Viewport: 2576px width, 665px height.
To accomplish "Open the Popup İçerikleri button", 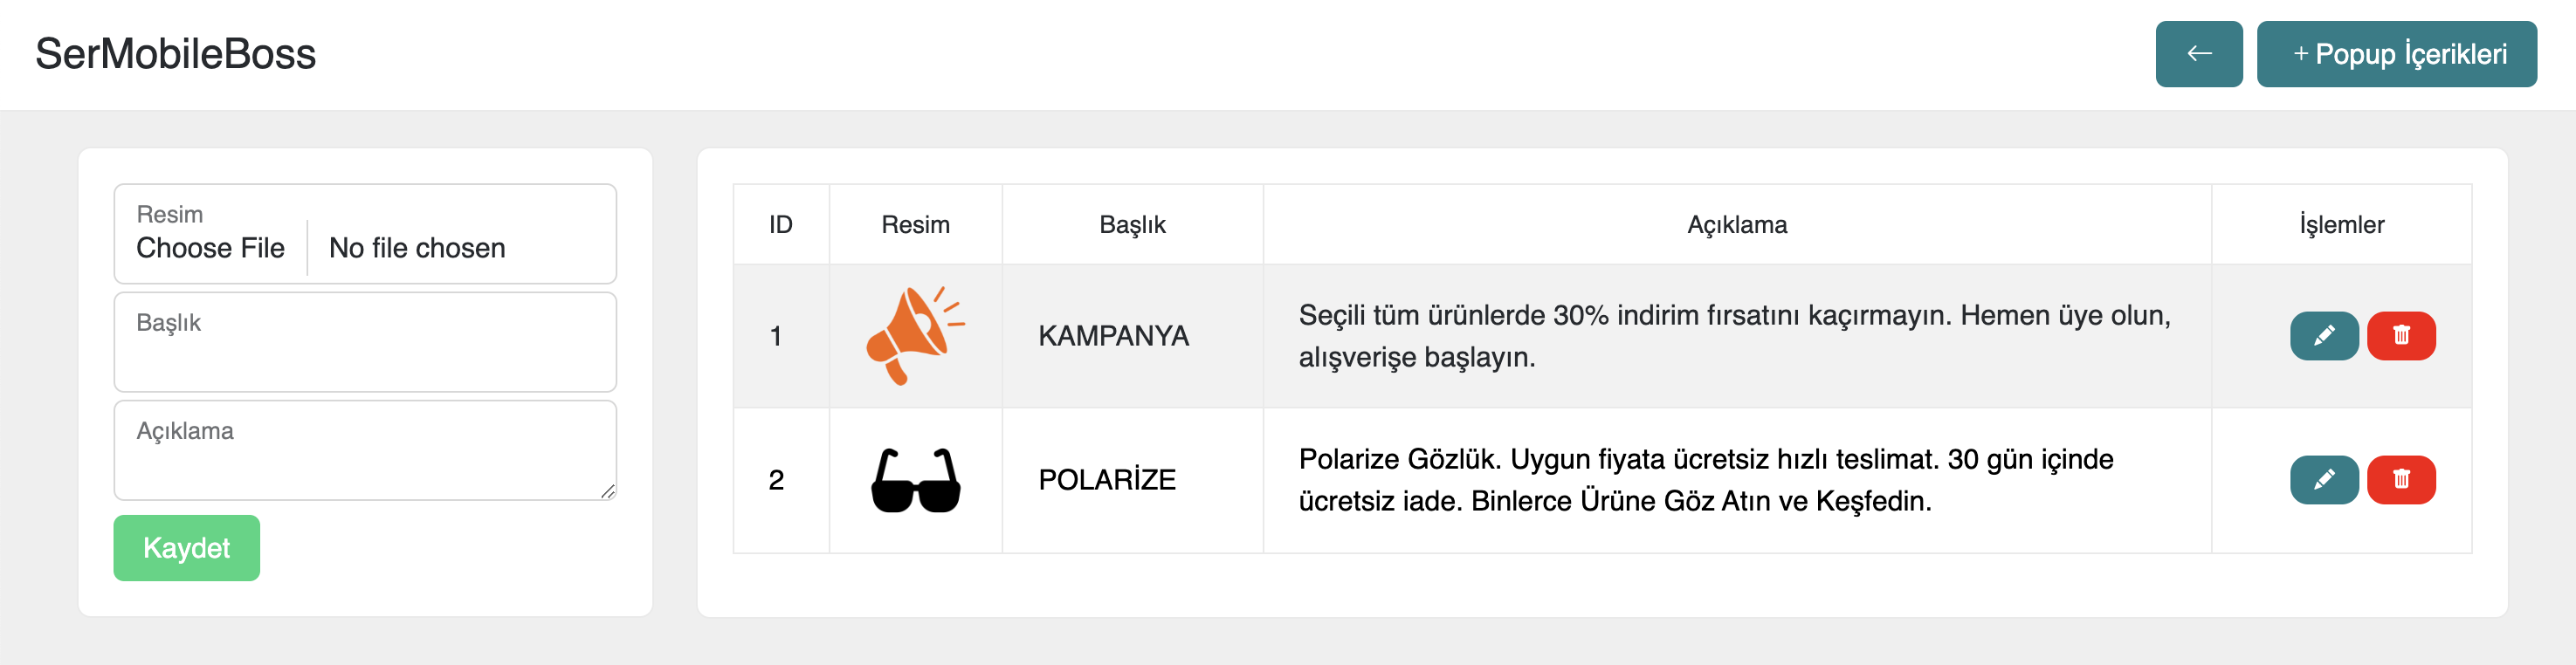I will [x=2396, y=54].
